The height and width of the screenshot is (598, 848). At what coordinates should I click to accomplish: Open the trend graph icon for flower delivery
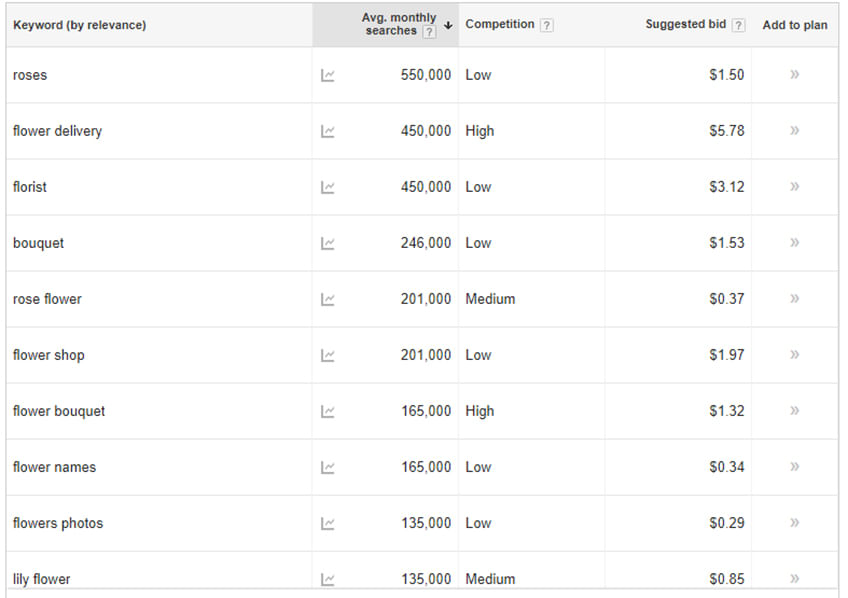coord(329,131)
